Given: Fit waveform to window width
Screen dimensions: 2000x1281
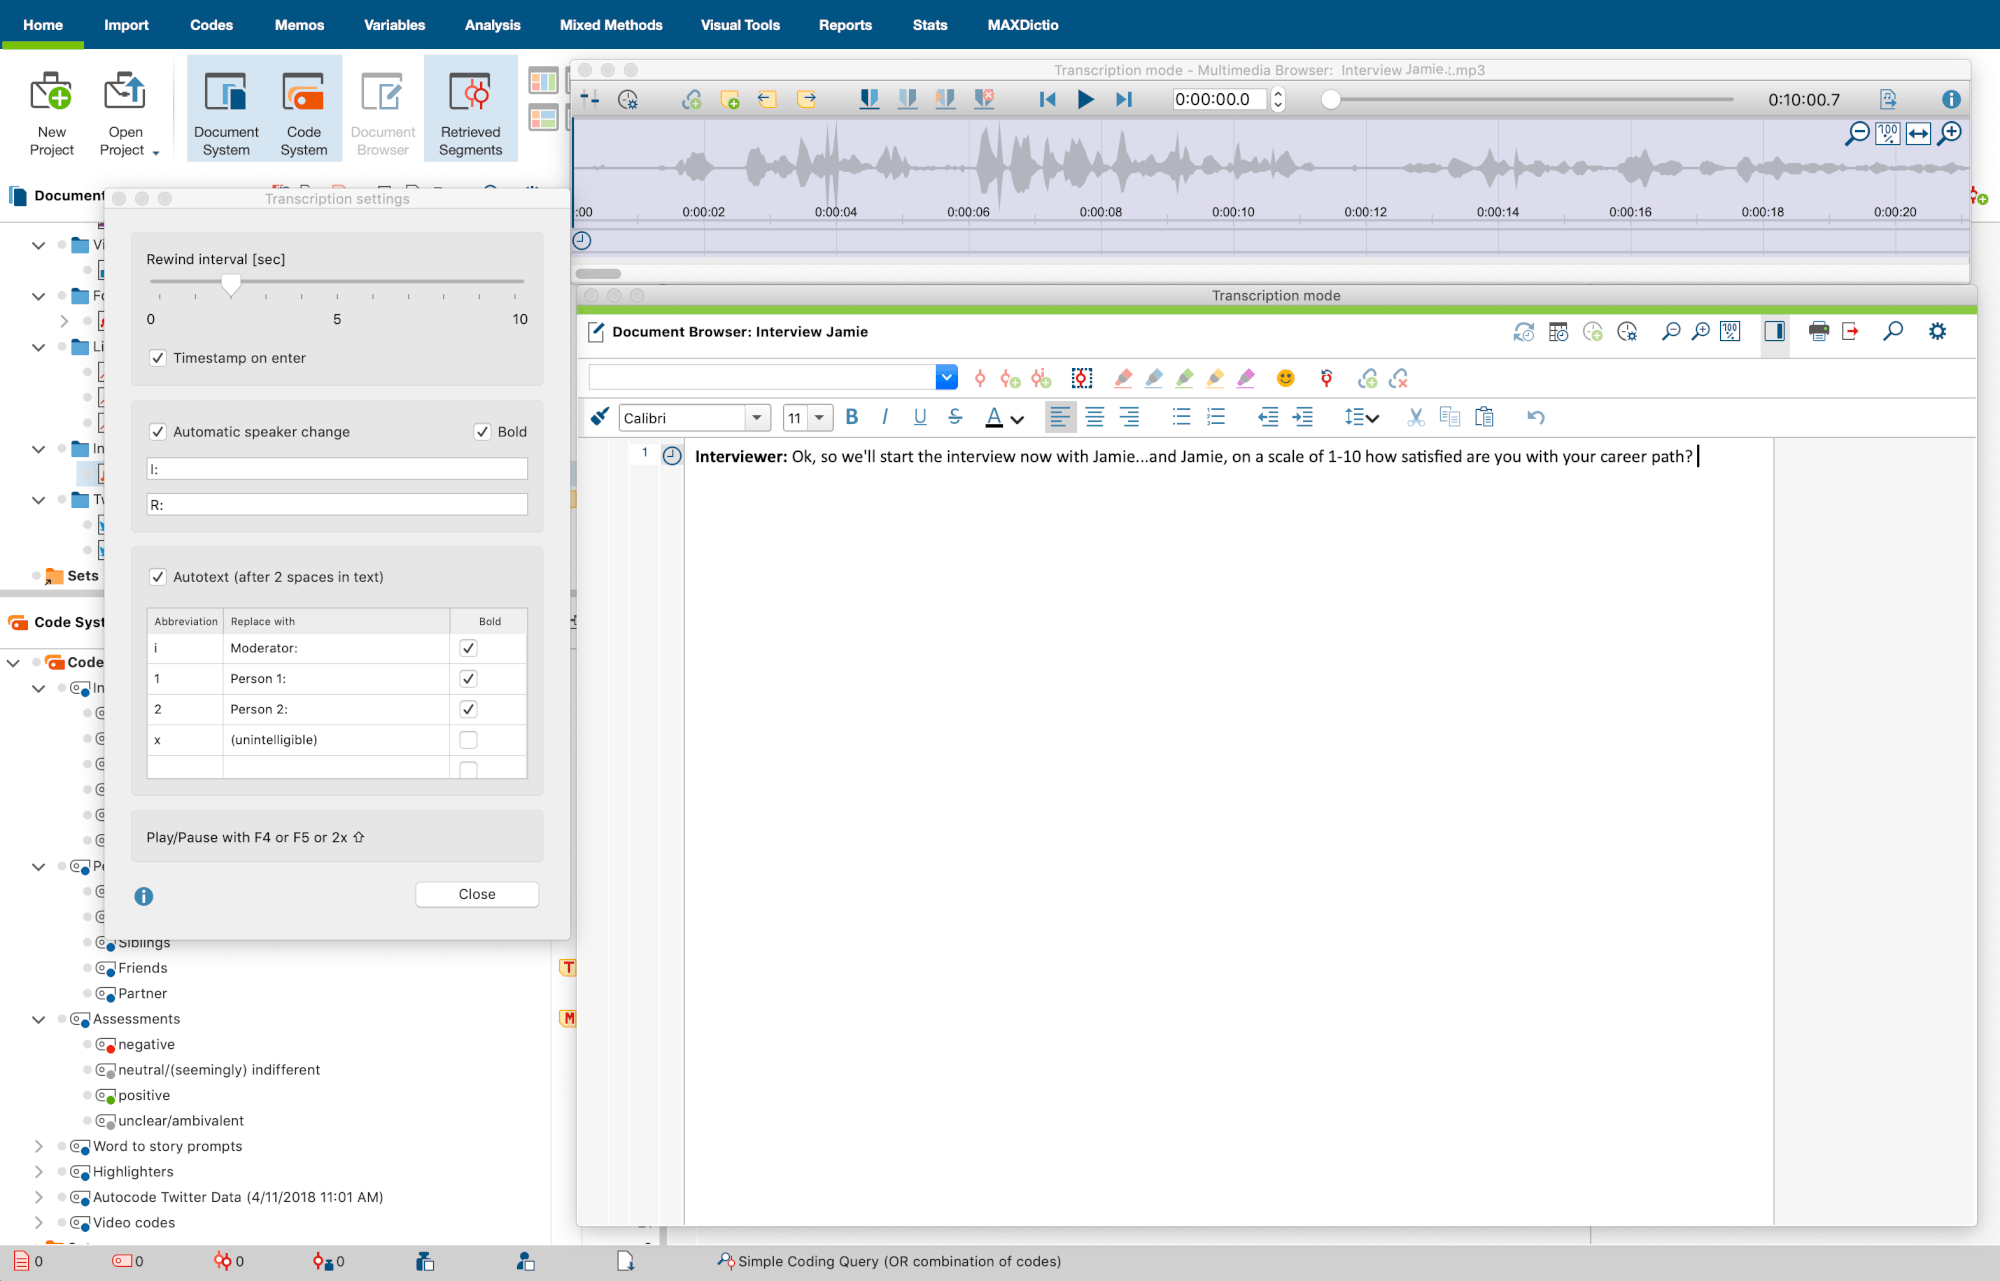Looking at the screenshot, I should 1918,133.
